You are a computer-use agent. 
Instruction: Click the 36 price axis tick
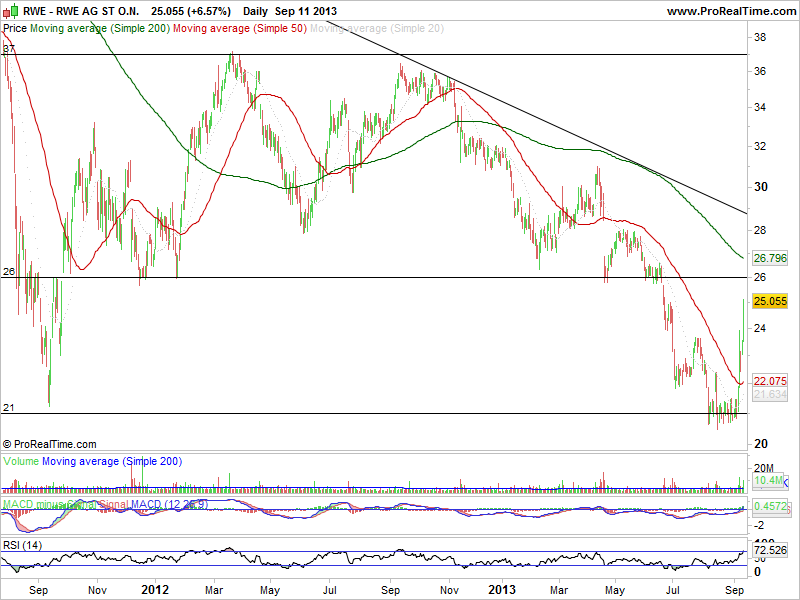pos(760,71)
